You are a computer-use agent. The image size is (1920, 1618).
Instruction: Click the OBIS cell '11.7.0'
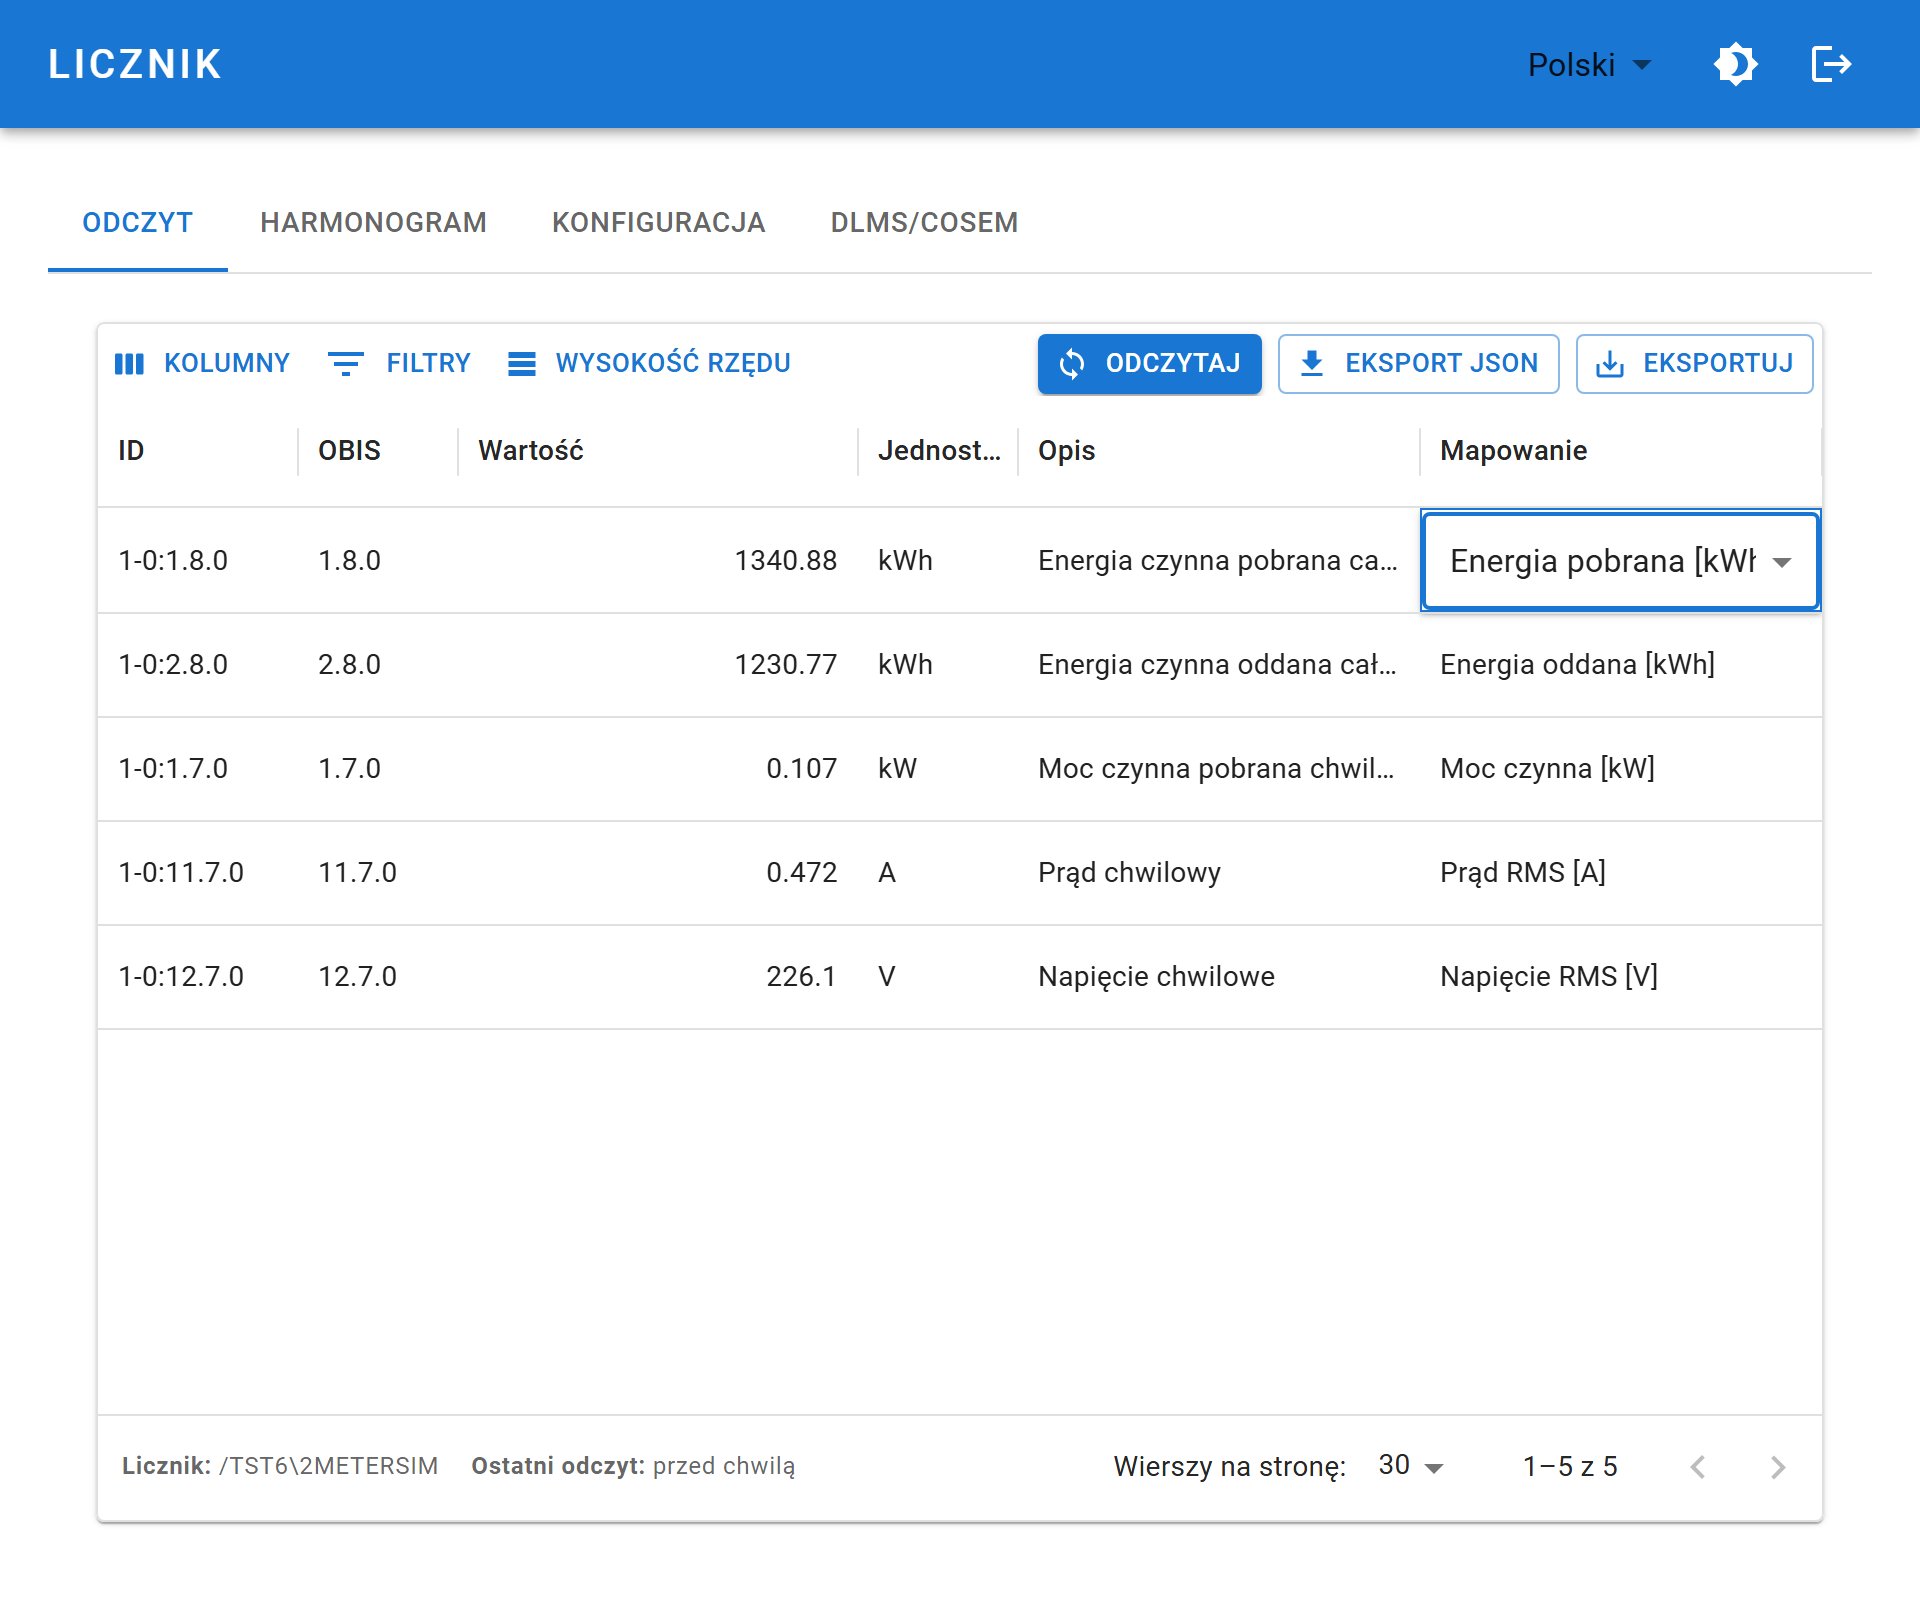pos(378,873)
